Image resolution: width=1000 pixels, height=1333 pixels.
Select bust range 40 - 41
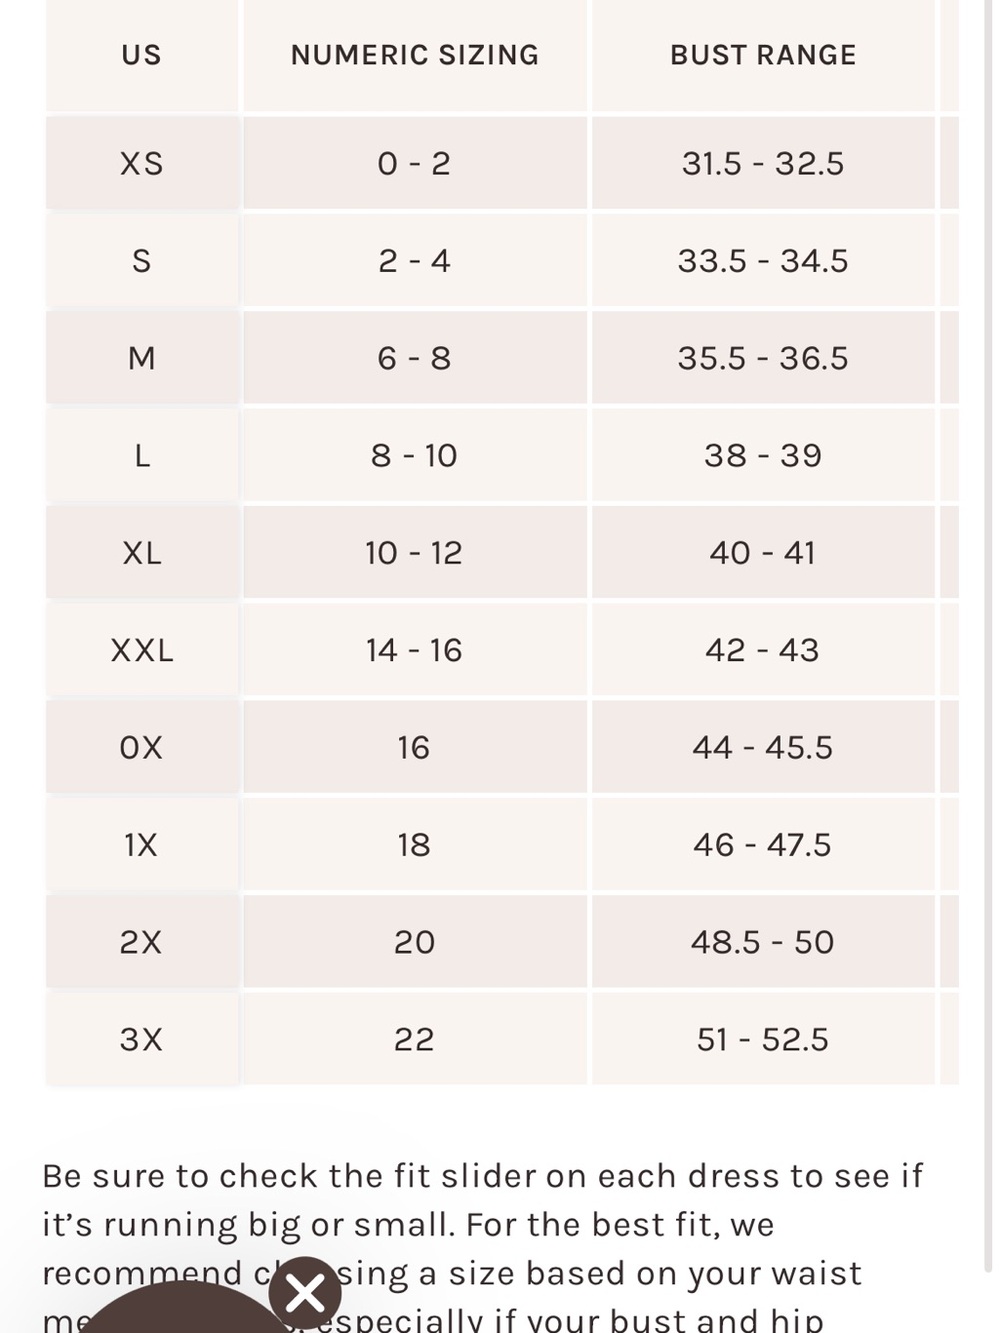(x=763, y=552)
